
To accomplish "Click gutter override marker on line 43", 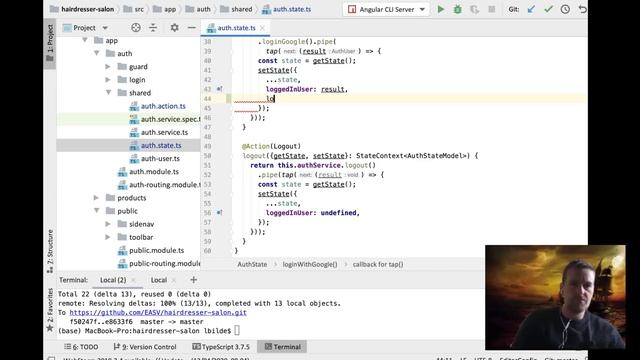I will (x=220, y=89).
